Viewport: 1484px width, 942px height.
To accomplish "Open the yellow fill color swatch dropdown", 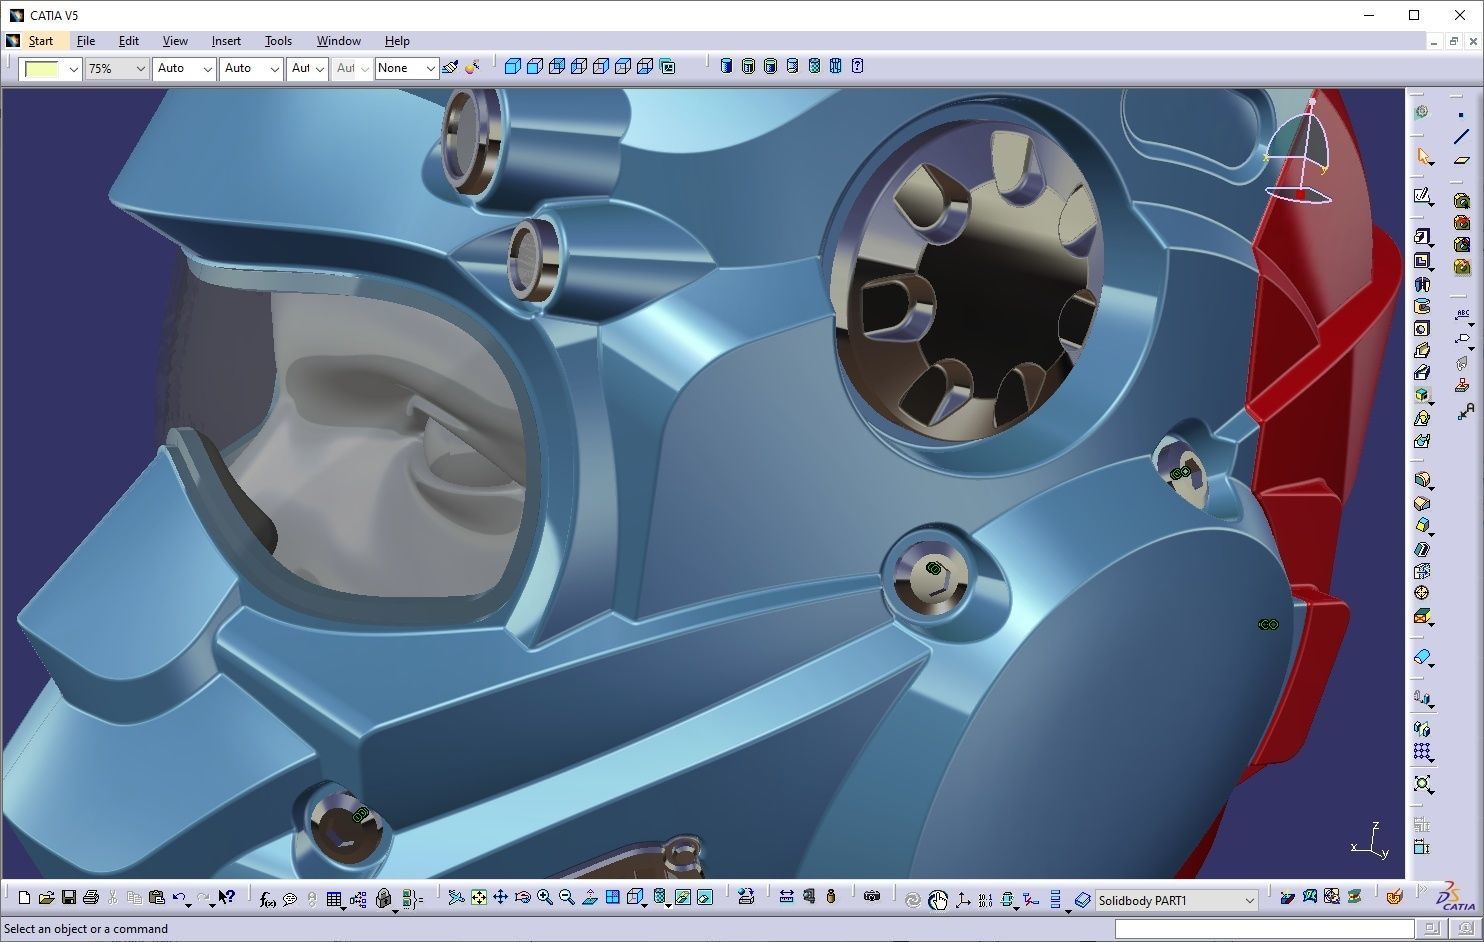I will coord(73,69).
